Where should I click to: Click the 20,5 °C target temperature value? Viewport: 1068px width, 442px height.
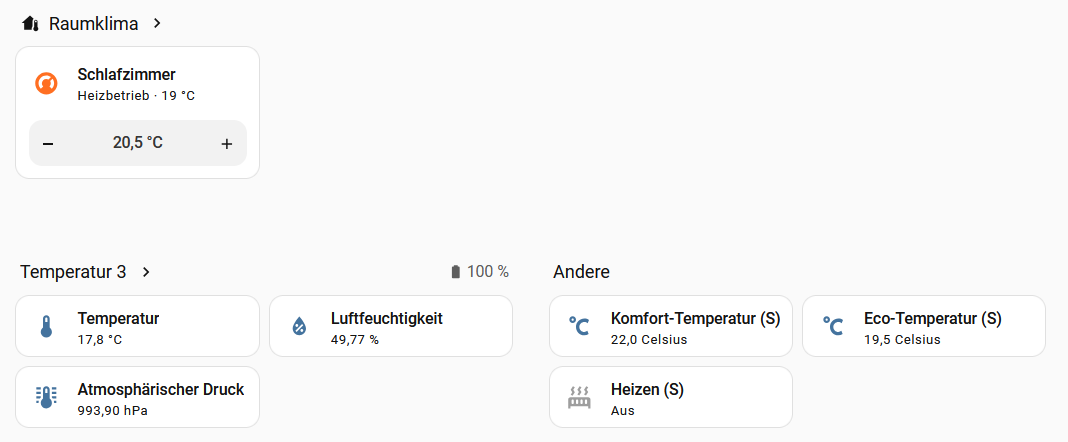pyautogui.click(x=137, y=143)
